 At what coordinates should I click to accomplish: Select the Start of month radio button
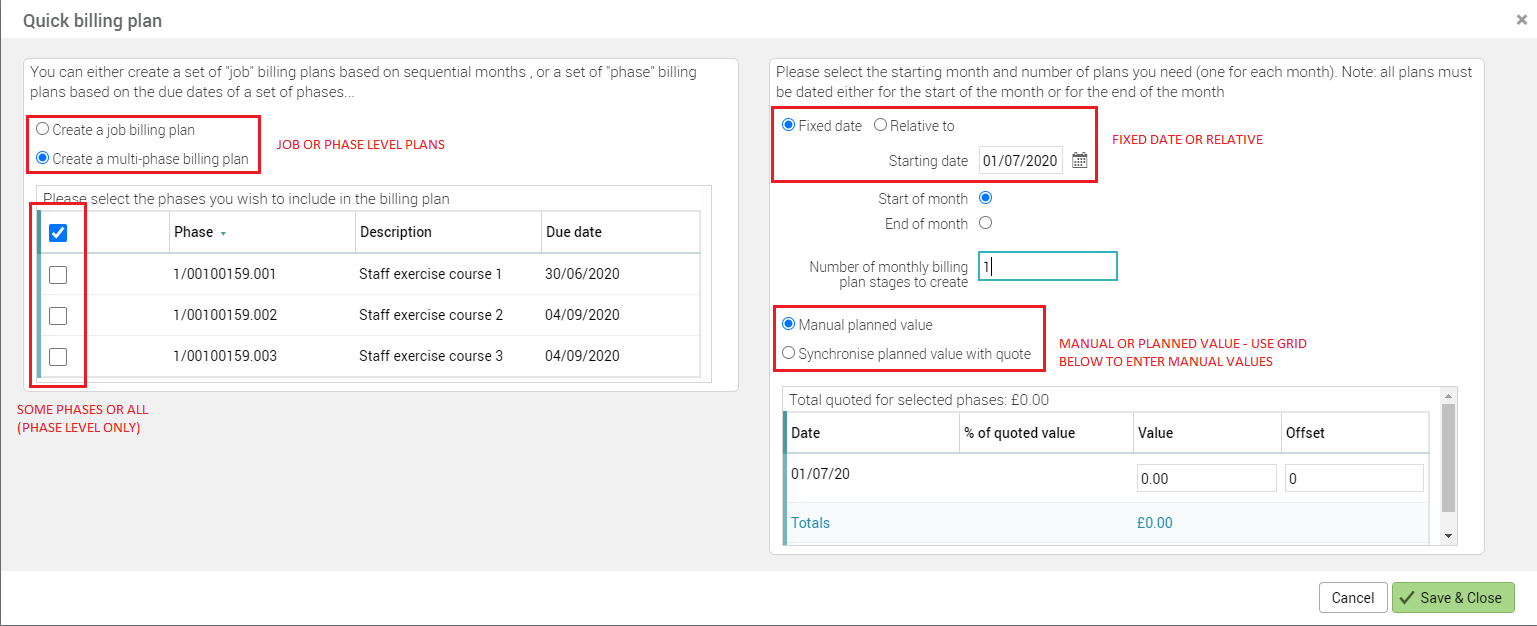point(985,198)
